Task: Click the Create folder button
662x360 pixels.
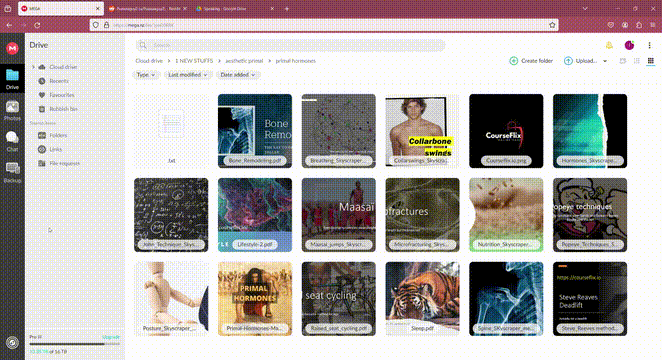Action: point(531,61)
